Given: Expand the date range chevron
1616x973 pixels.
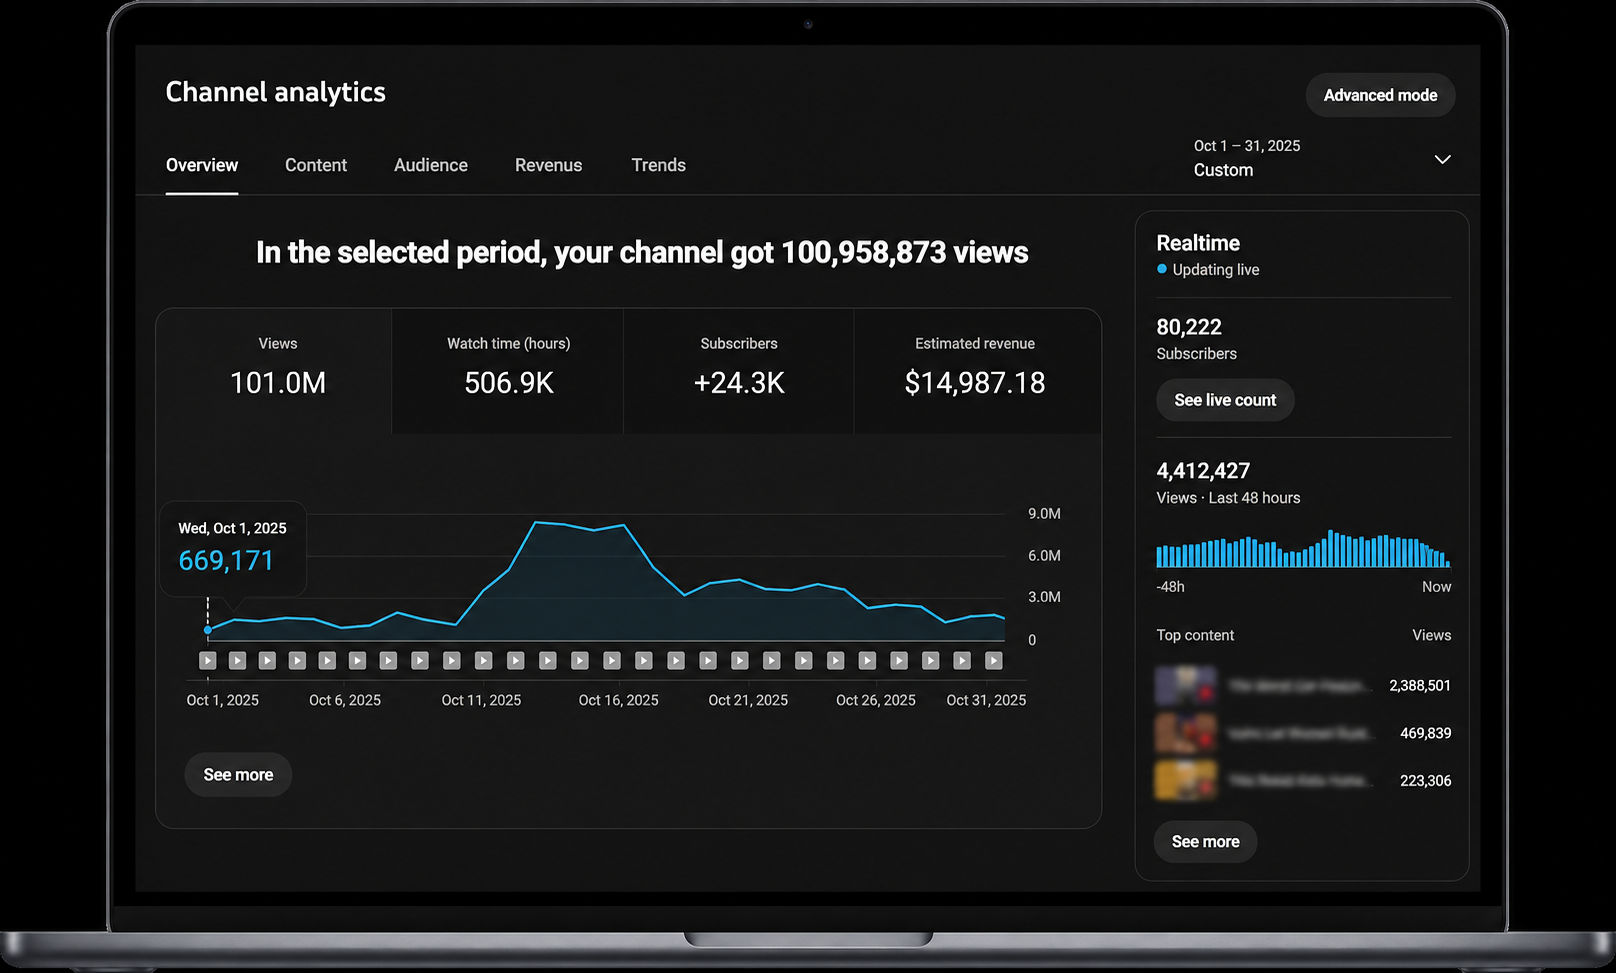Looking at the screenshot, I should click(1442, 159).
